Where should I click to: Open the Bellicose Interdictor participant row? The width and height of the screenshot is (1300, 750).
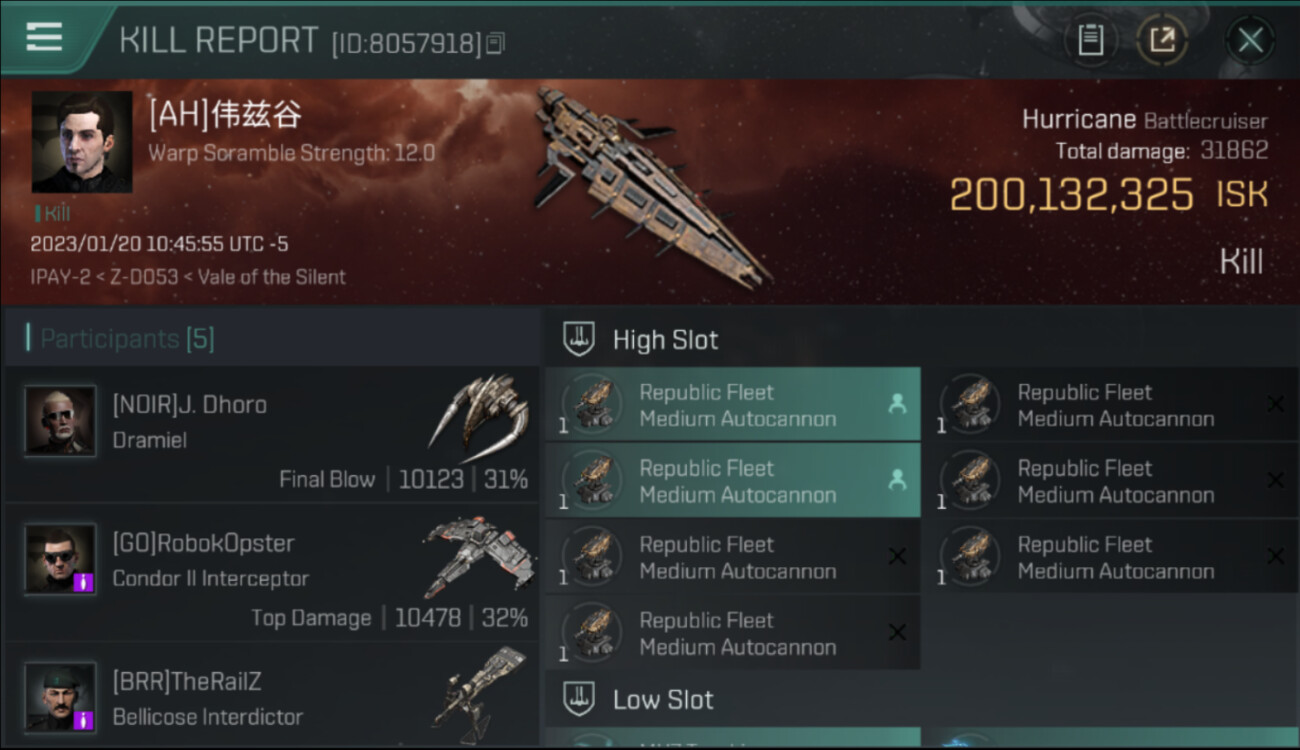pyautogui.click(x=272, y=700)
